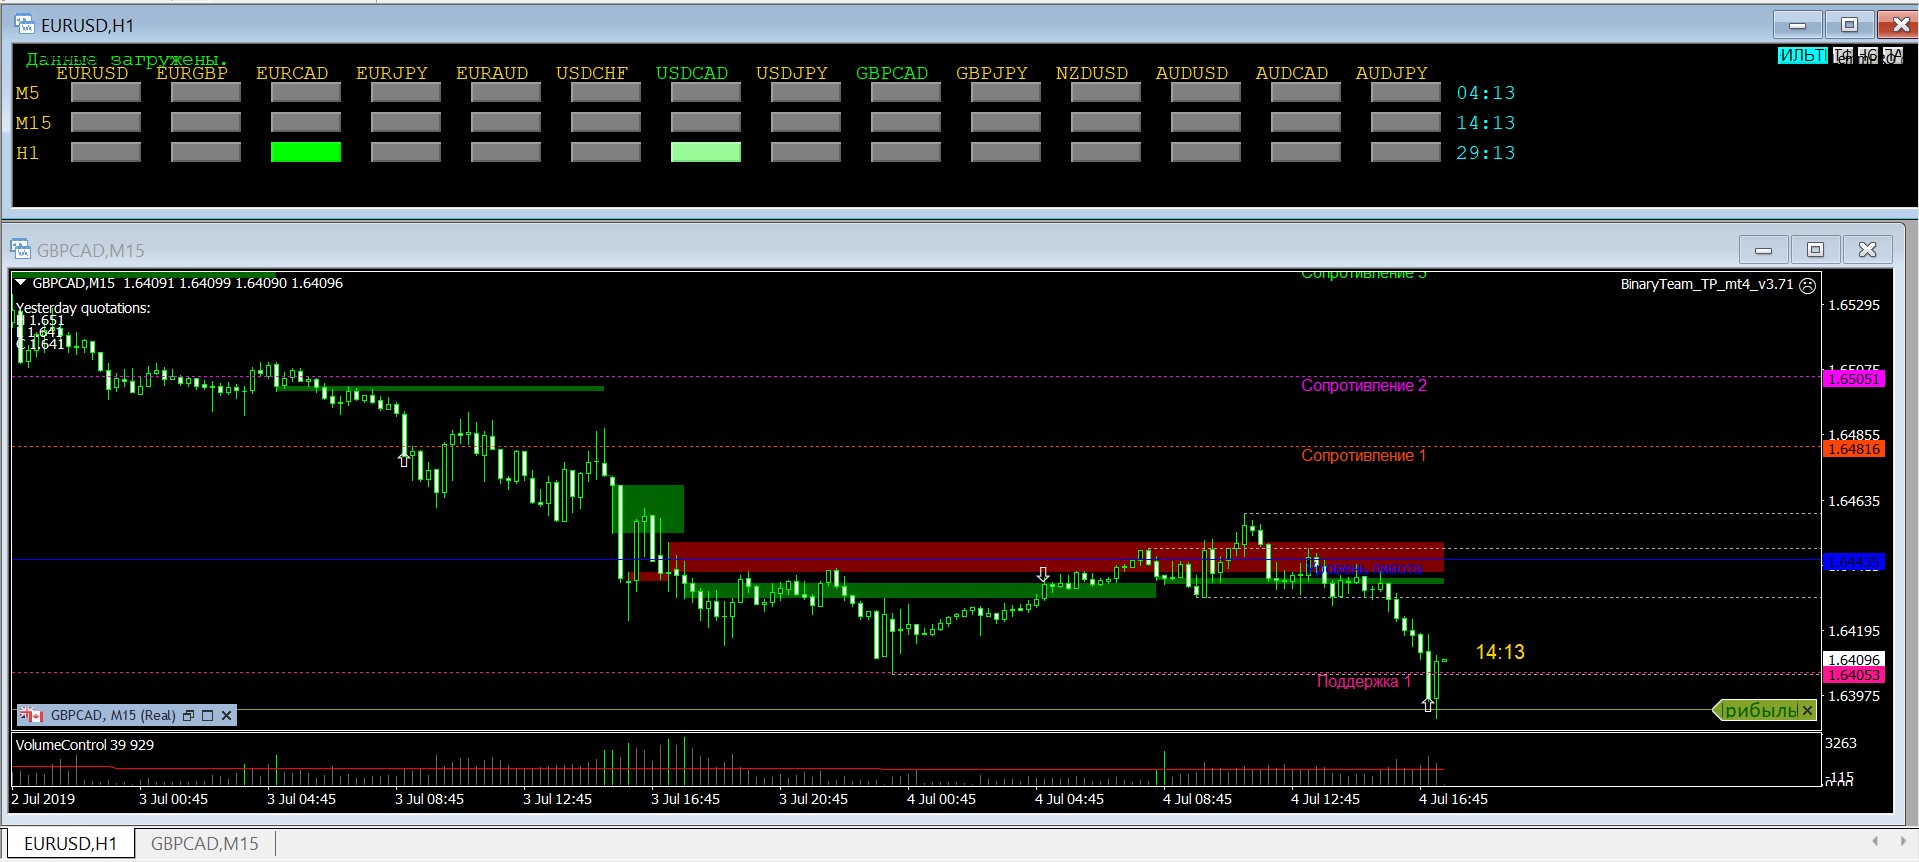Click the UK-Canada flag icon on the mini chart
1919x862 pixels.
click(32, 715)
